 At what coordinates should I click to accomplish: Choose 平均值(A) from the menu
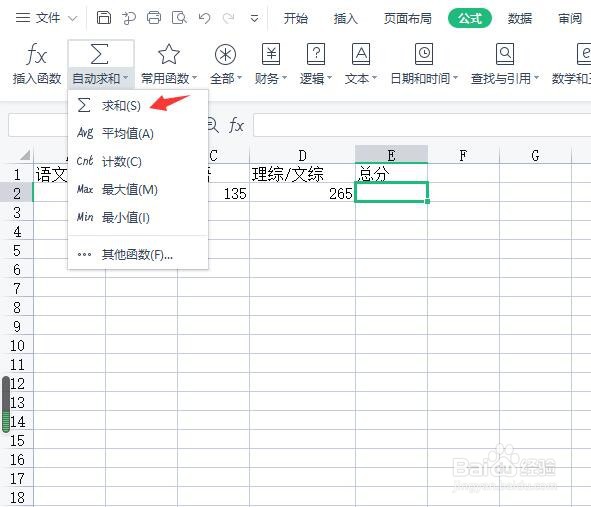(138, 133)
